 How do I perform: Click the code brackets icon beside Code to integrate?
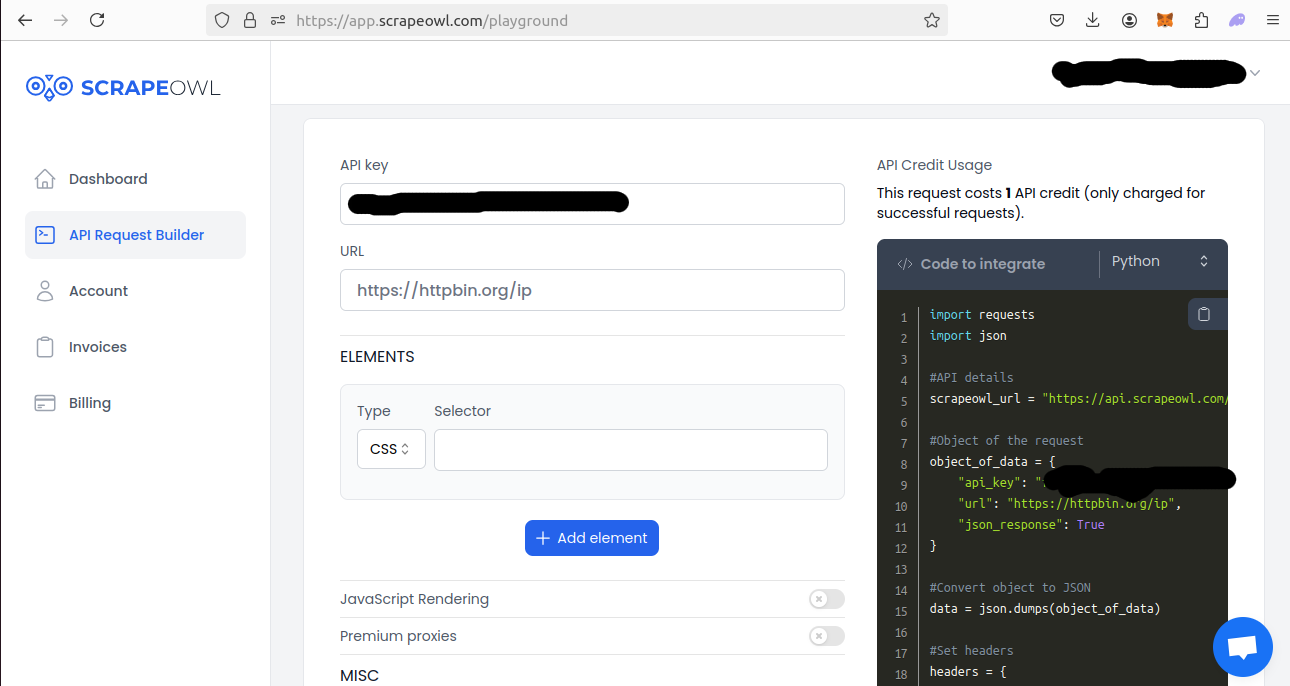tap(904, 264)
